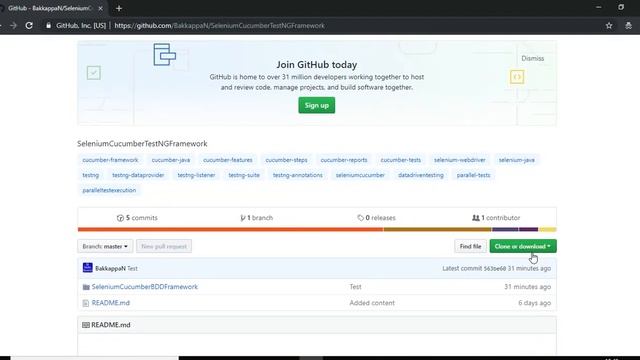Image resolution: width=640 pixels, height=360 pixels.
Task: Dismiss the Join GitHub banner
Action: tap(533, 58)
